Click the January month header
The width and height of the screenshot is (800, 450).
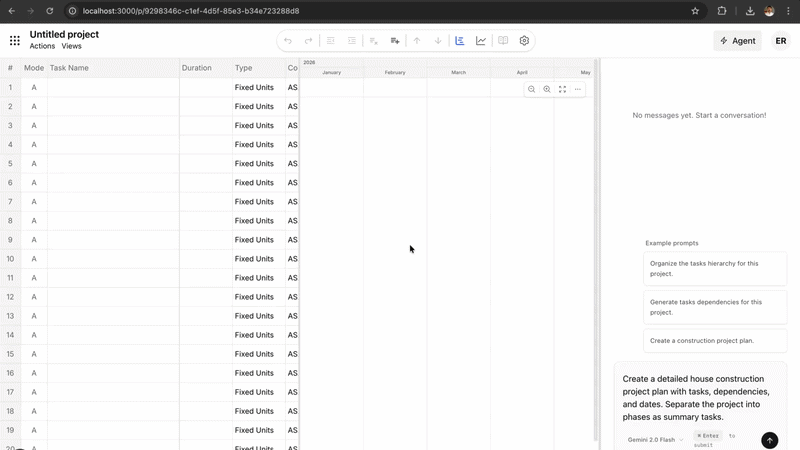point(332,72)
